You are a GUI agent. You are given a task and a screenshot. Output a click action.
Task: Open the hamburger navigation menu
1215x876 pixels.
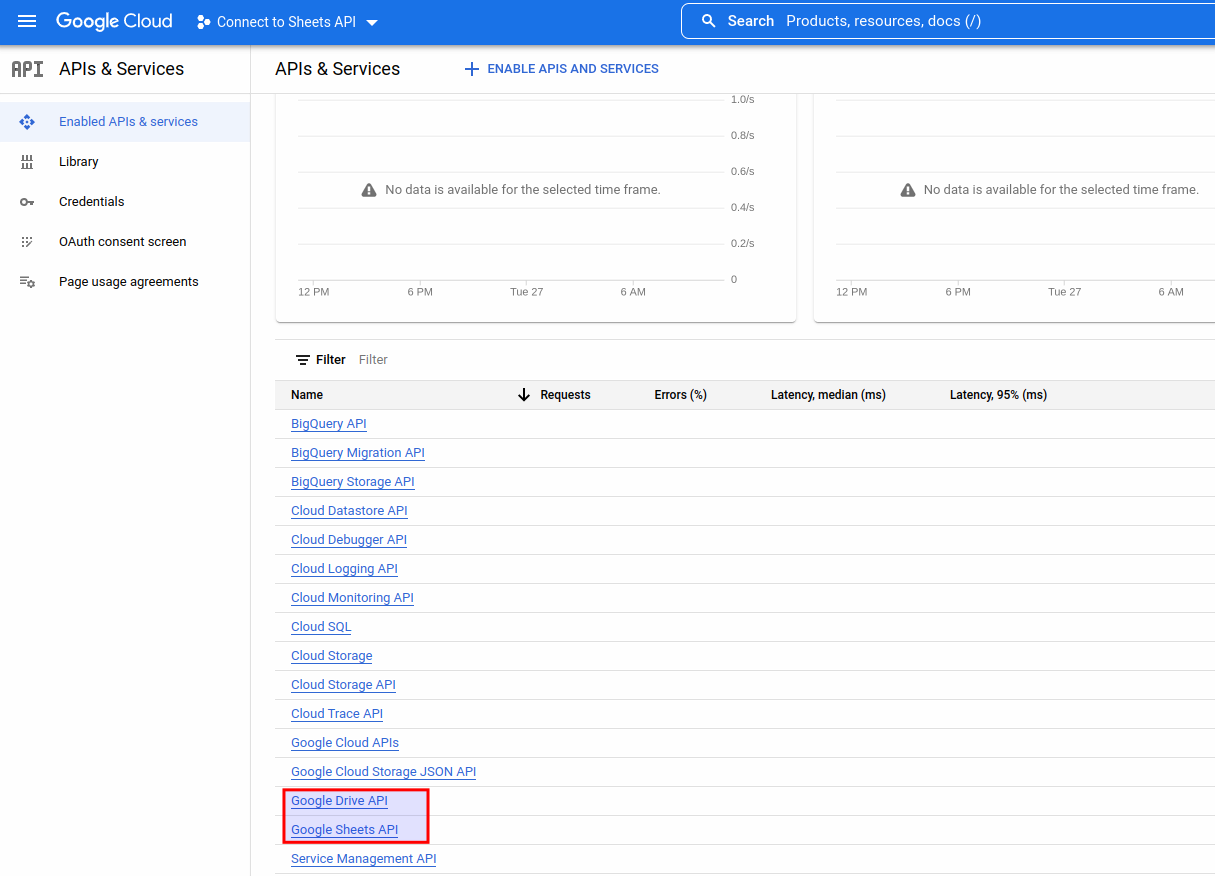point(27,21)
